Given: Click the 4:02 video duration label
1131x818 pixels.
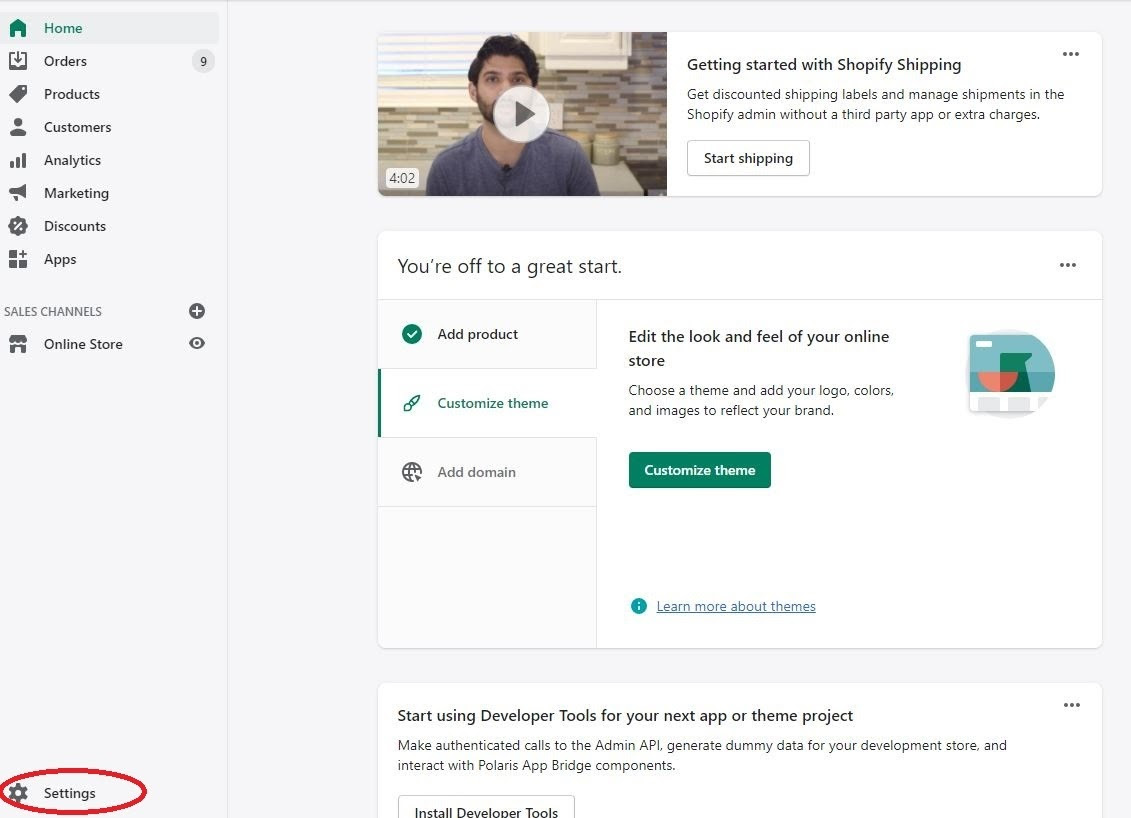Looking at the screenshot, I should pyautogui.click(x=402, y=177).
